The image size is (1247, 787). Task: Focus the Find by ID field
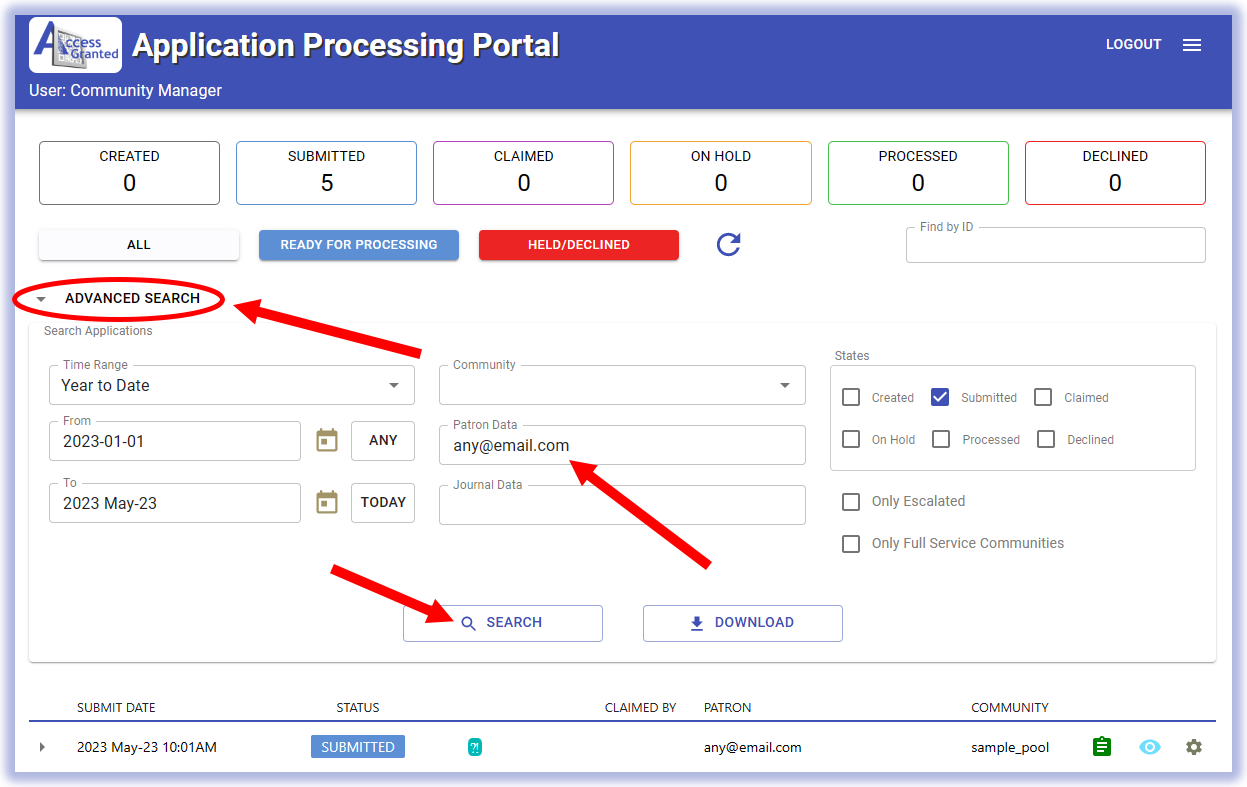pyautogui.click(x=1056, y=245)
